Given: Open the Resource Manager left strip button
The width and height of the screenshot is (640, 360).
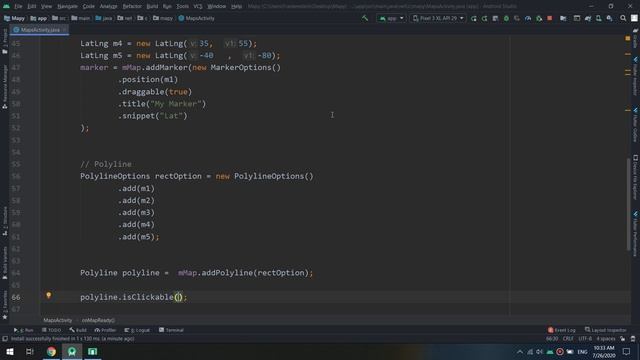Looking at the screenshot, I should 5,87.
